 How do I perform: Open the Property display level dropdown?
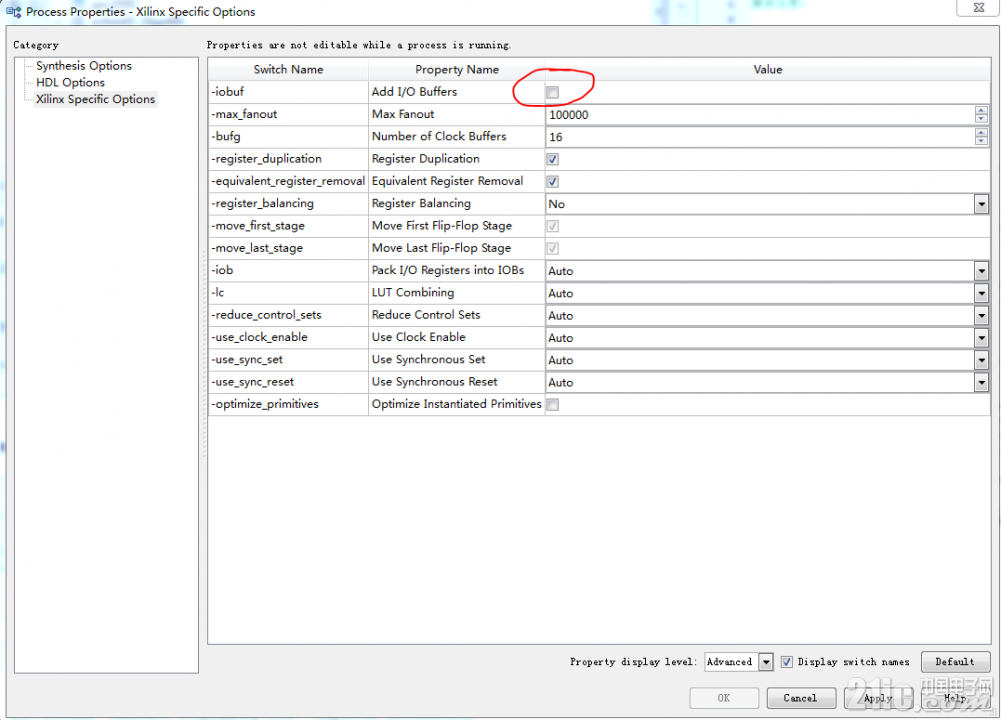(x=765, y=662)
